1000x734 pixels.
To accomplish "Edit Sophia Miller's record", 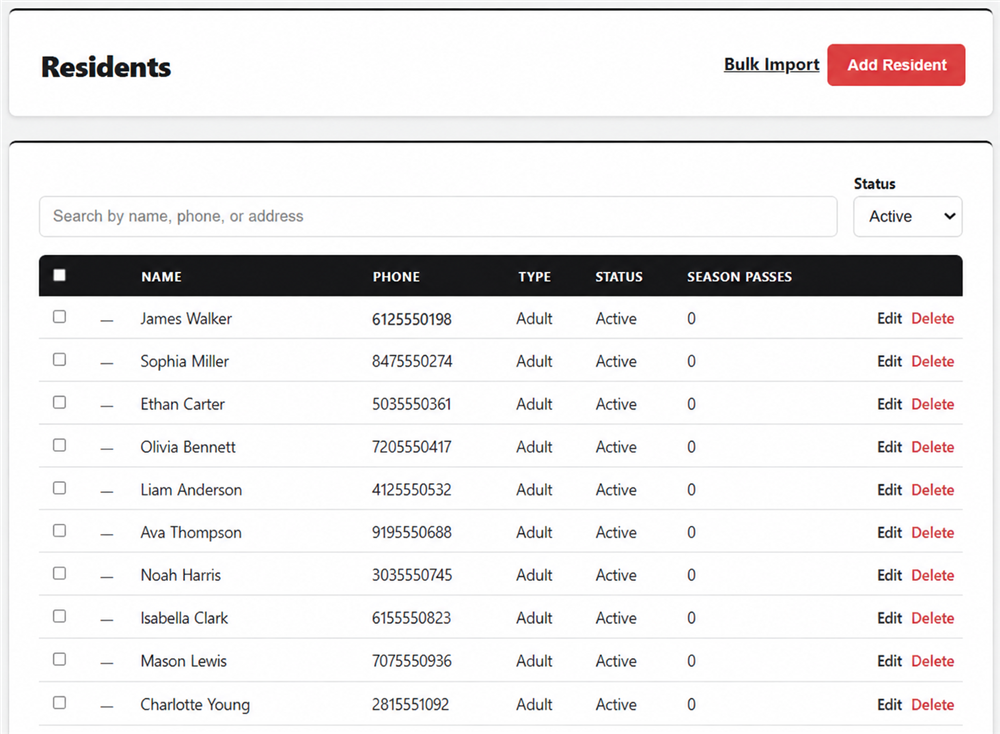I will pos(889,361).
